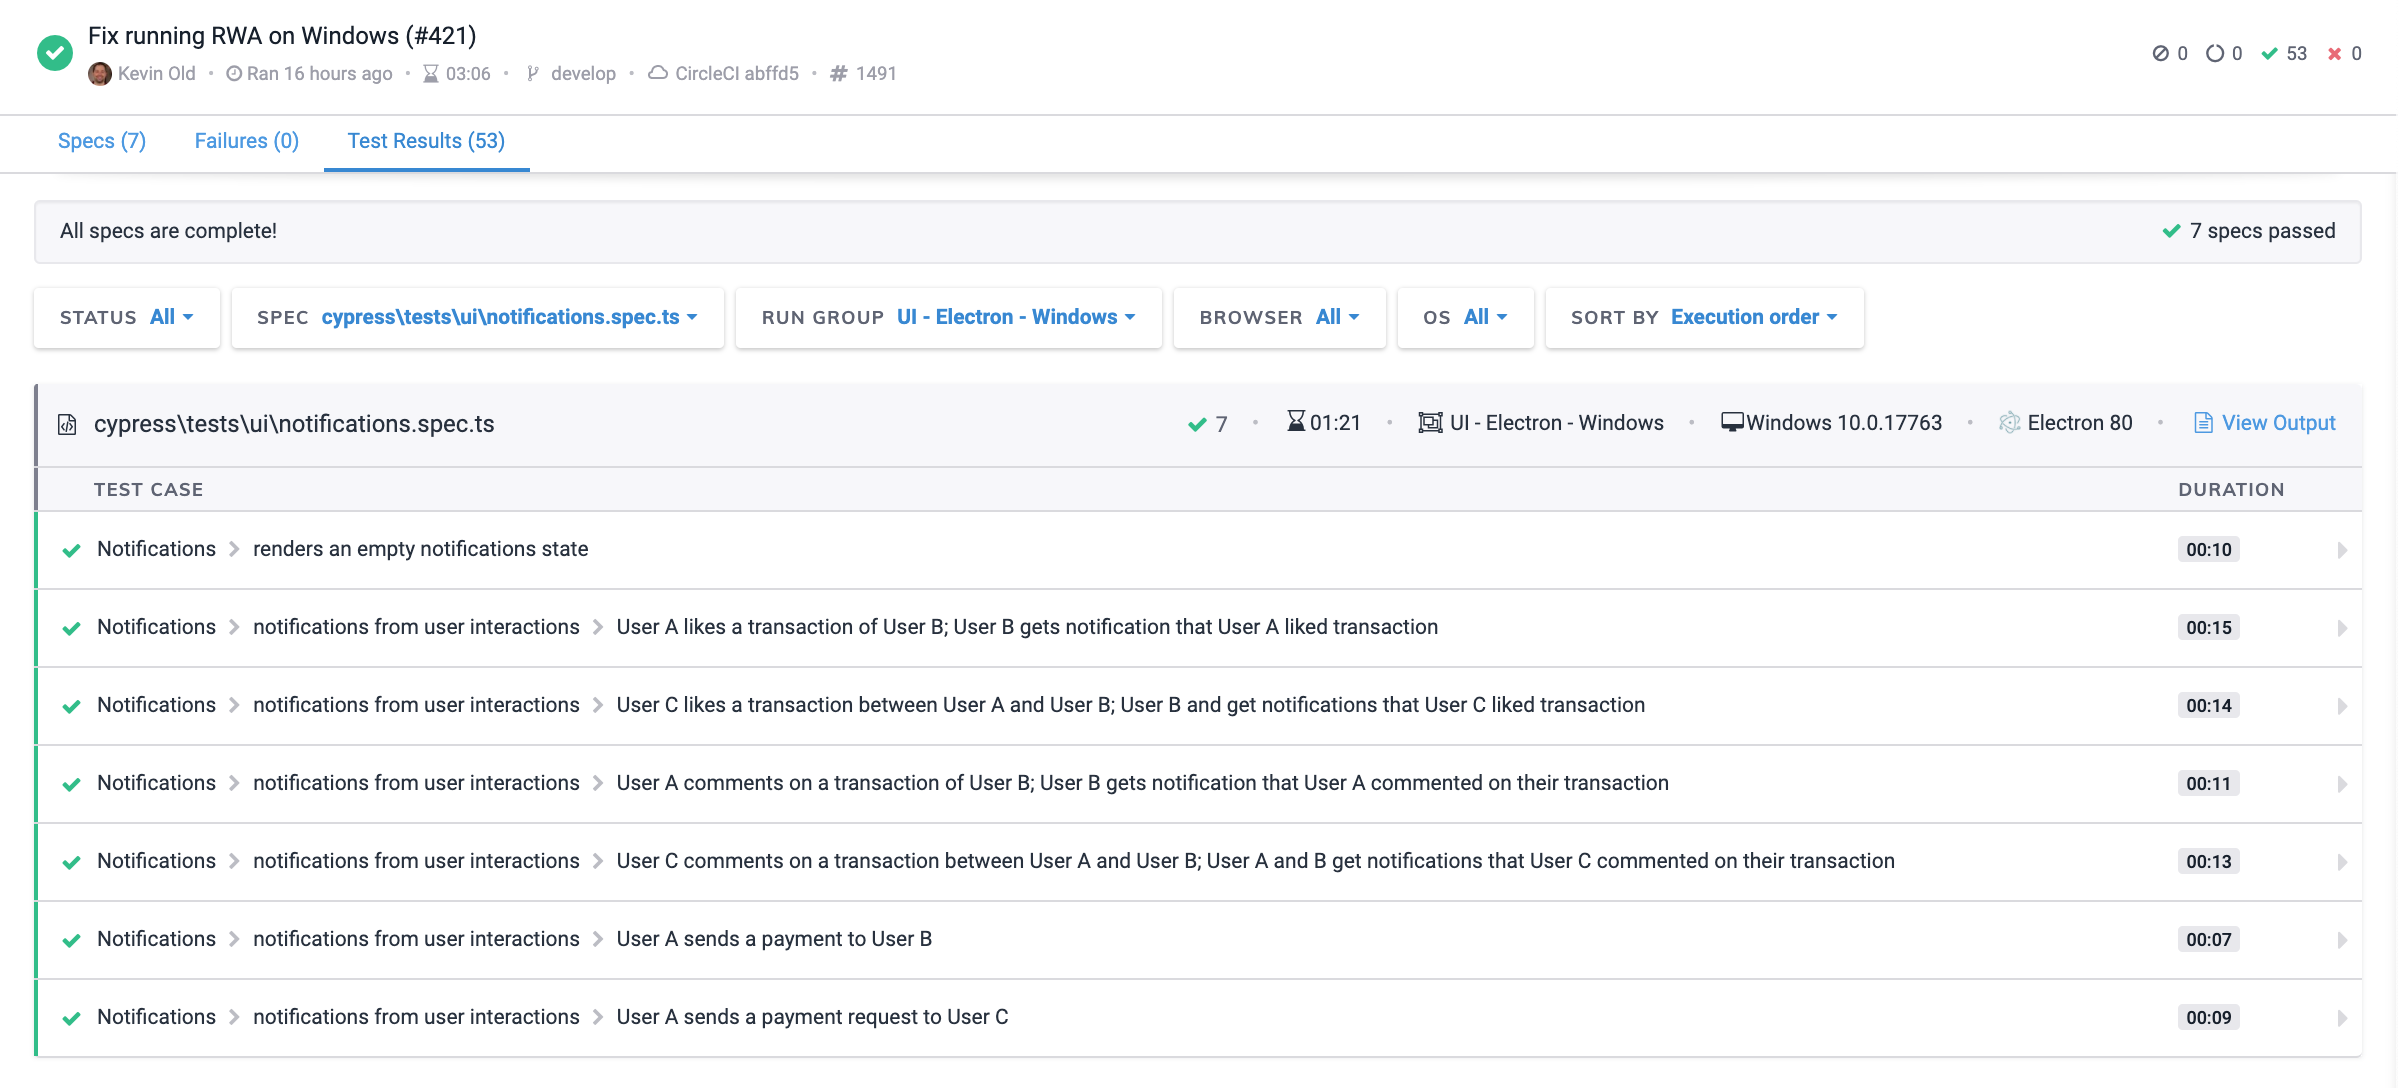Expand the 'User A sends a payment to User B' row arrow
This screenshot has height=1088, width=2398.
point(2342,940)
